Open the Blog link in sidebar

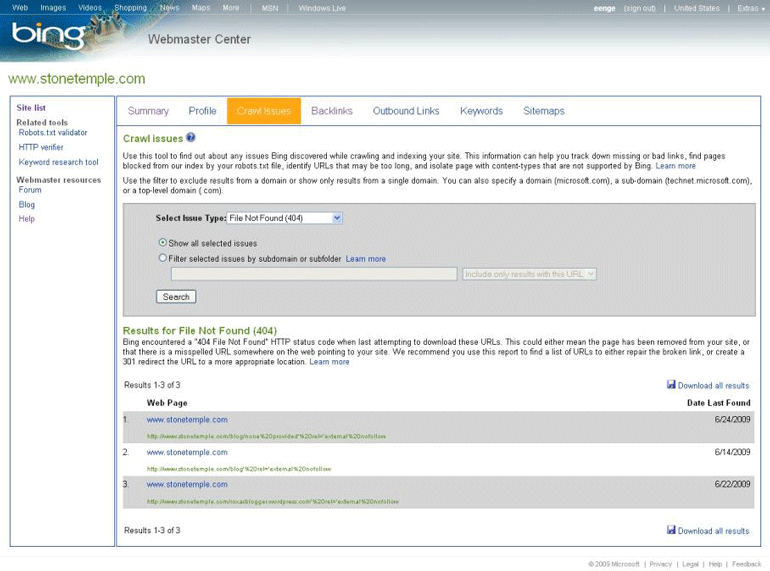(27, 204)
